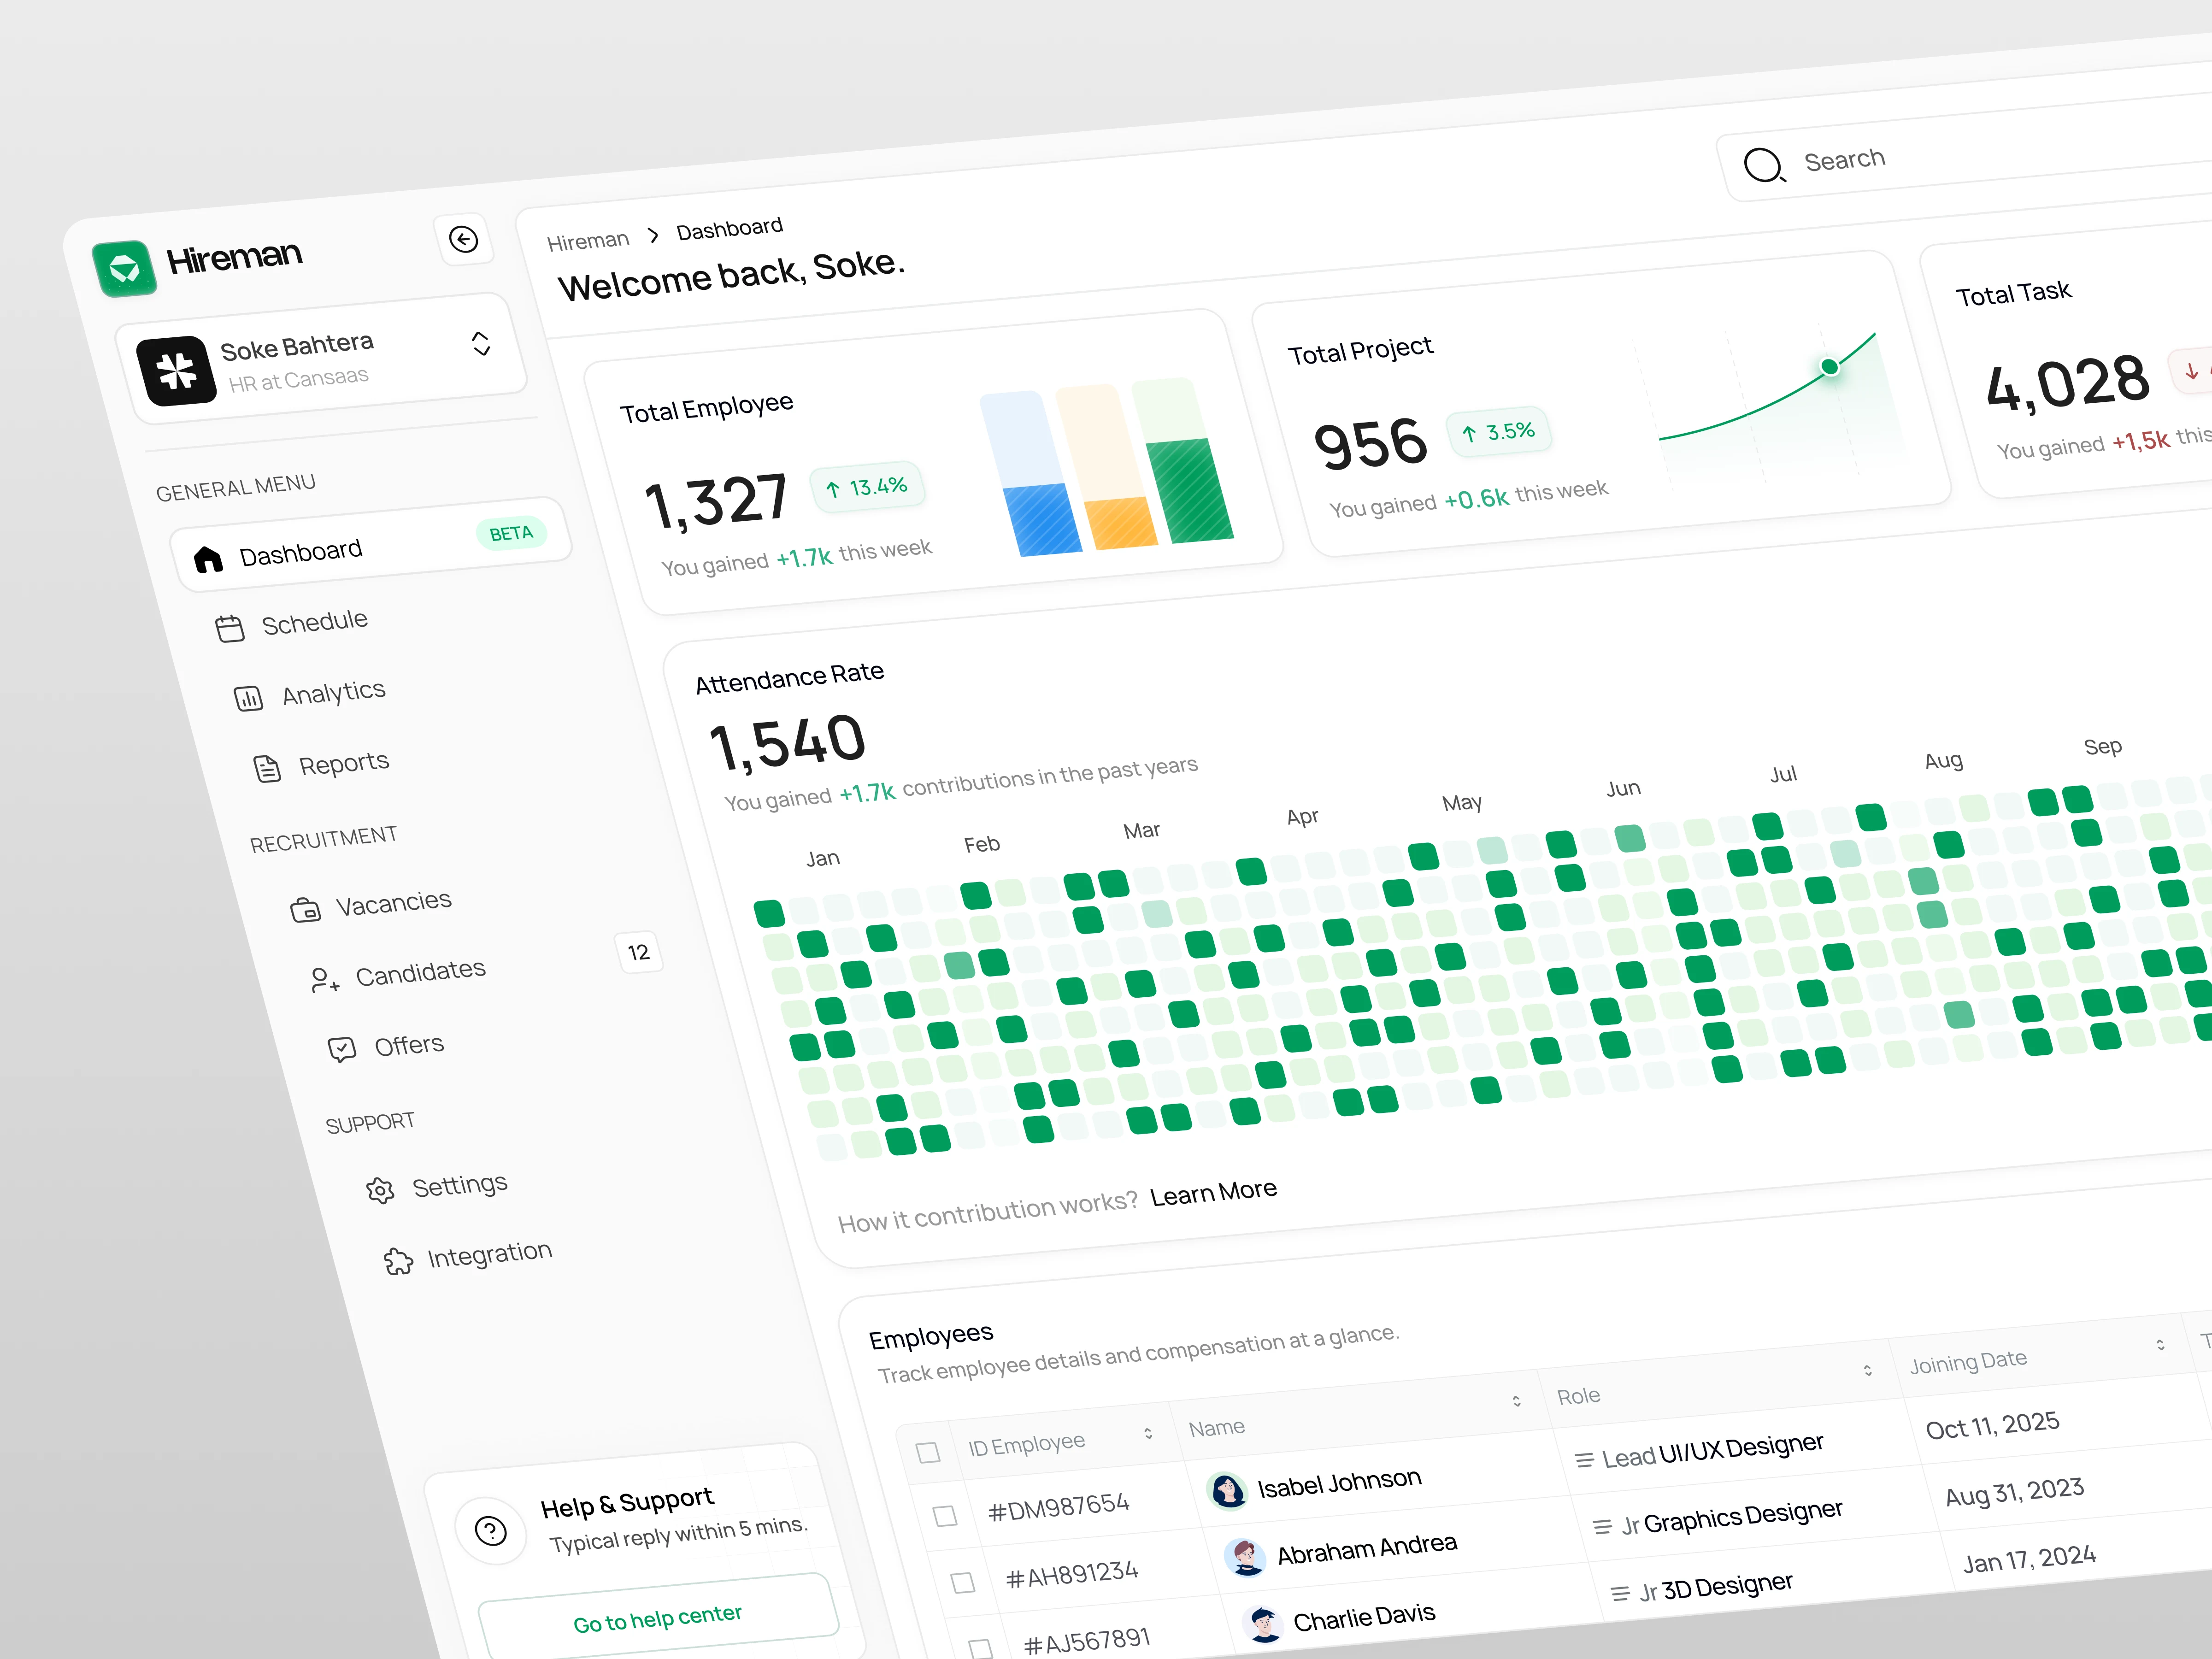2212x1659 pixels.
Task: Click the Hireman logo icon
Action: 124,268
